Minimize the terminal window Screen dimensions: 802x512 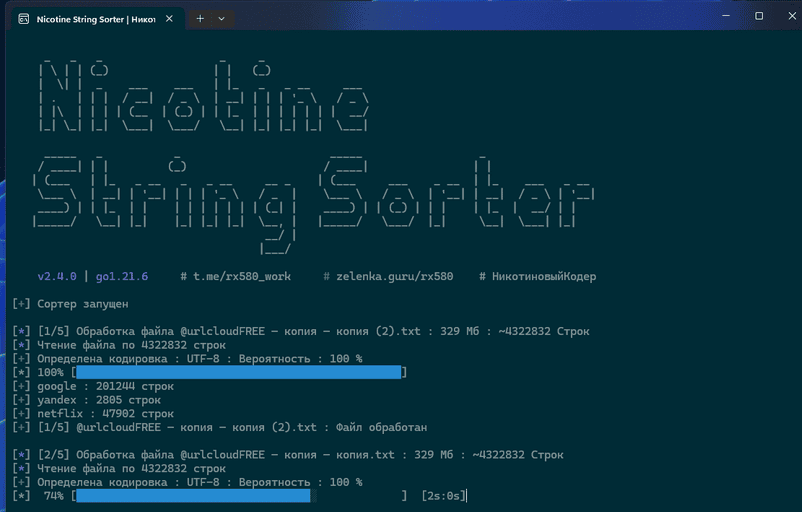point(726,16)
